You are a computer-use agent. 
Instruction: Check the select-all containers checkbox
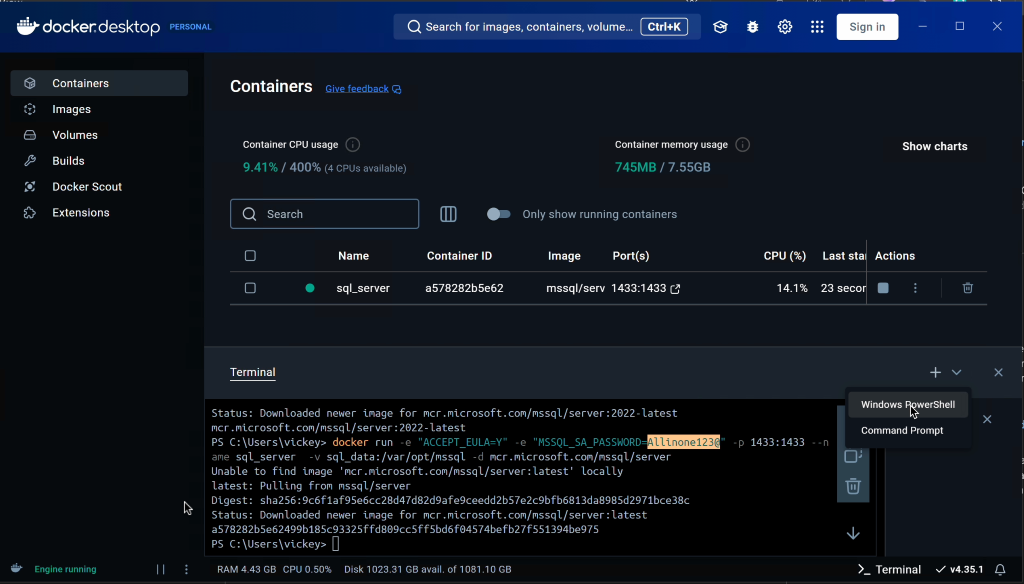click(x=250, y=255)
